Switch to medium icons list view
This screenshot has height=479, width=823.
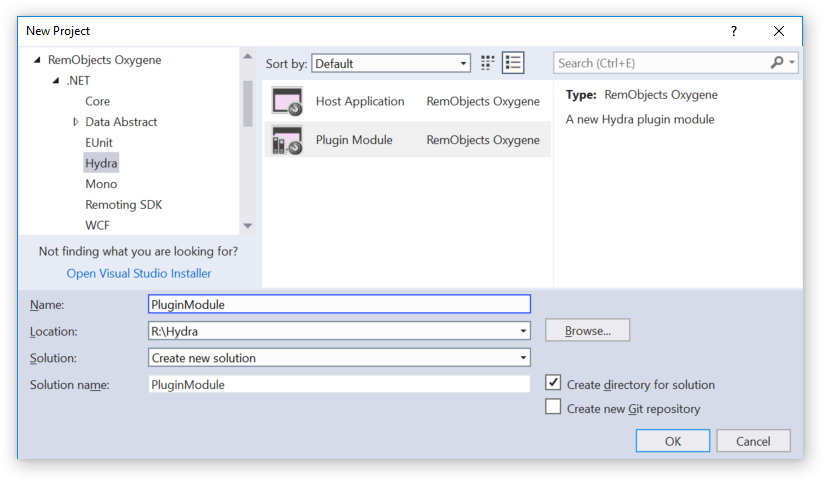coord(513,63)
